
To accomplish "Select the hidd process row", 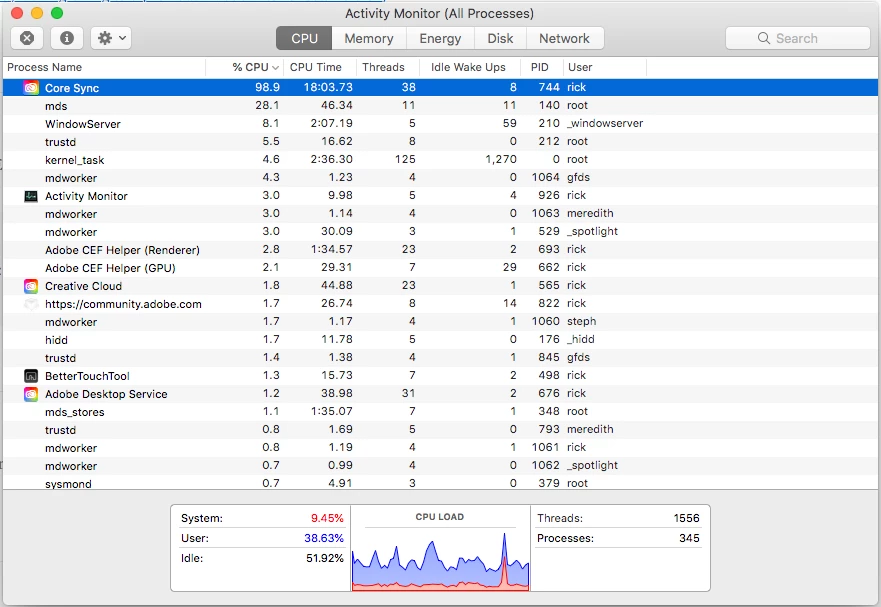I will pos(440,339).
